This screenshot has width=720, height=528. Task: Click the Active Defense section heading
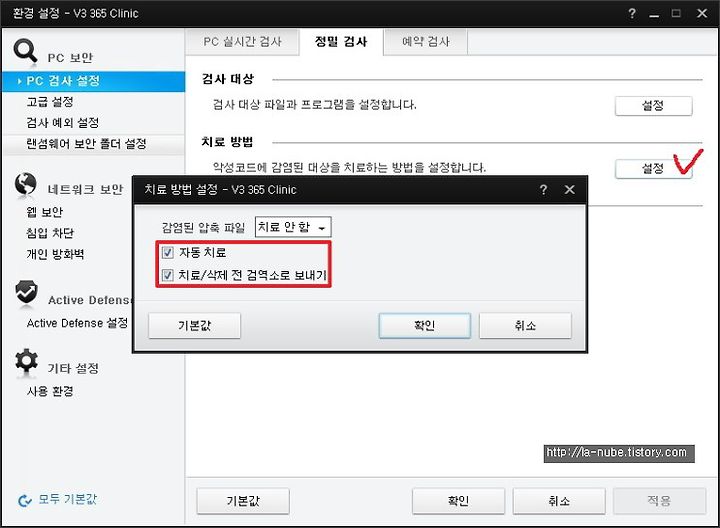coord(90,300)
